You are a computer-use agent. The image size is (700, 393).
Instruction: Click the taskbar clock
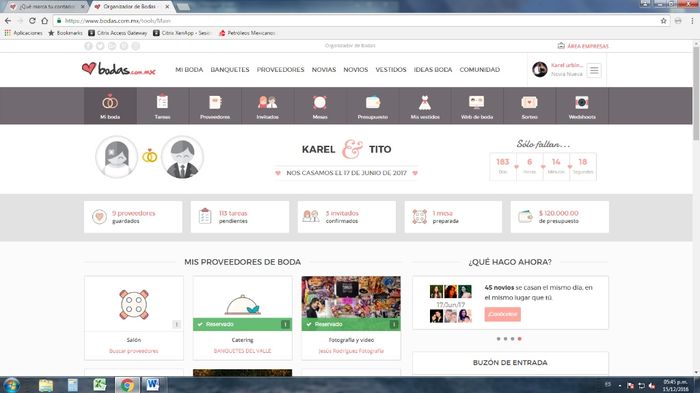click(675, 385)
